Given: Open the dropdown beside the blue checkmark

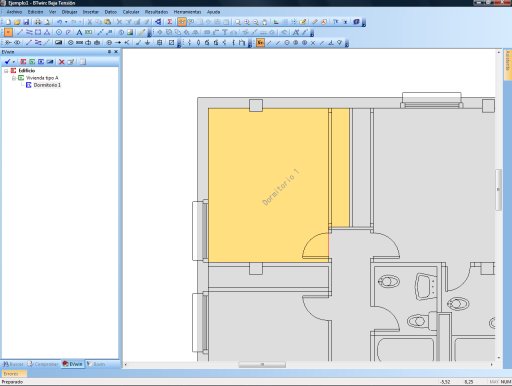Looking at the screenshot, I should [x=14, y=62].
